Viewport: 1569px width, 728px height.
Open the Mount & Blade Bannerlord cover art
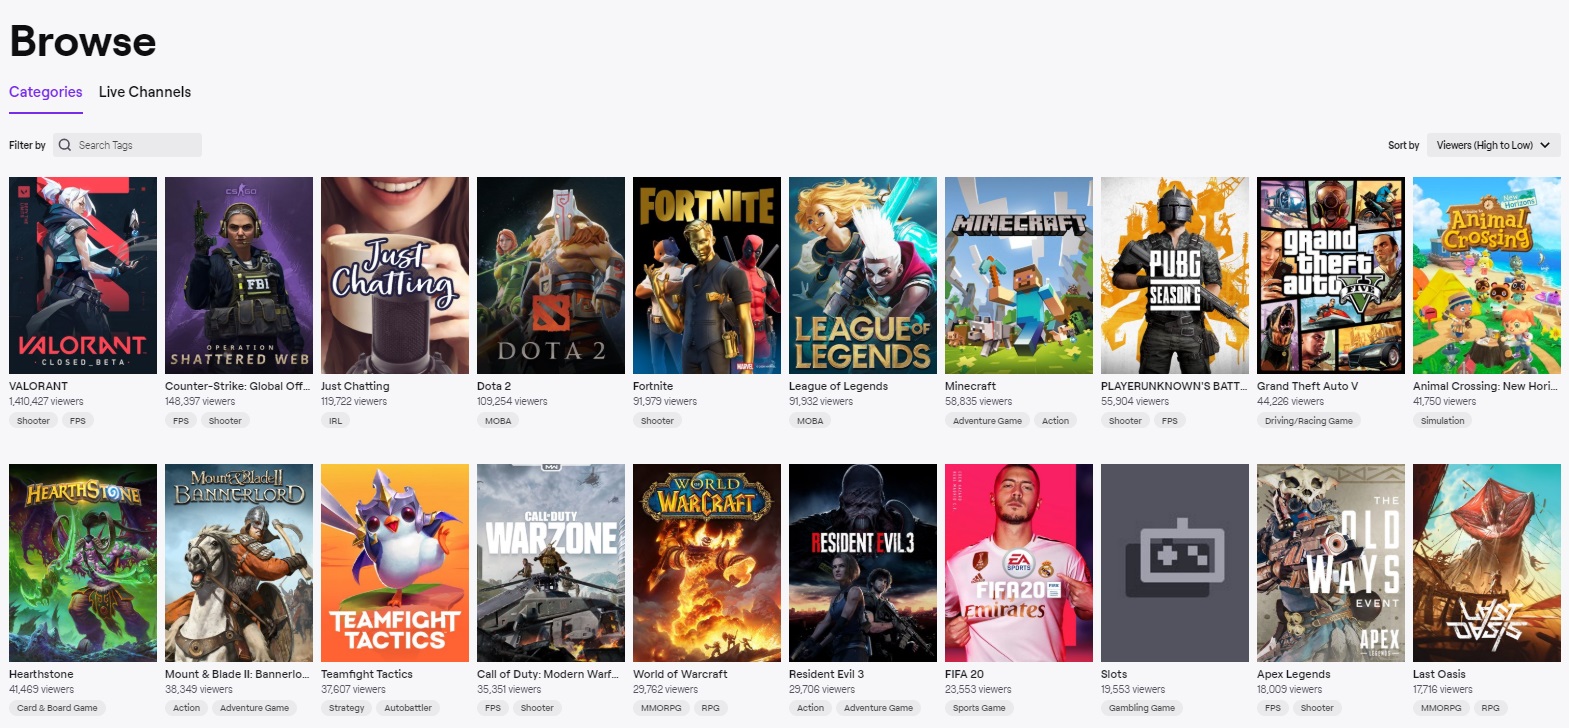[239, 563]
